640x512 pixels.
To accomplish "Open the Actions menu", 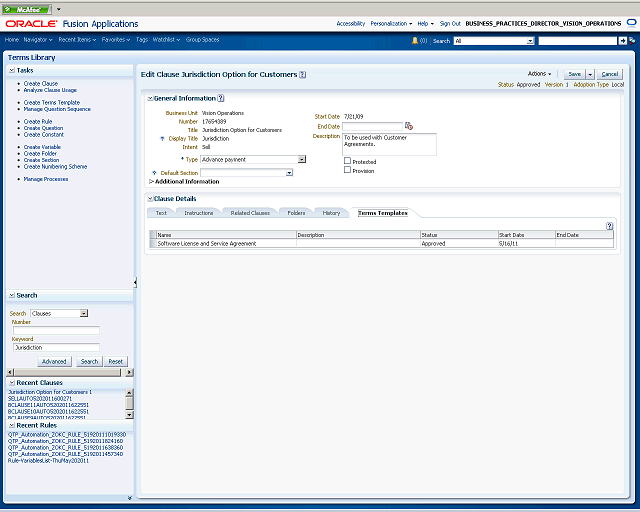I will click(539, 74).
